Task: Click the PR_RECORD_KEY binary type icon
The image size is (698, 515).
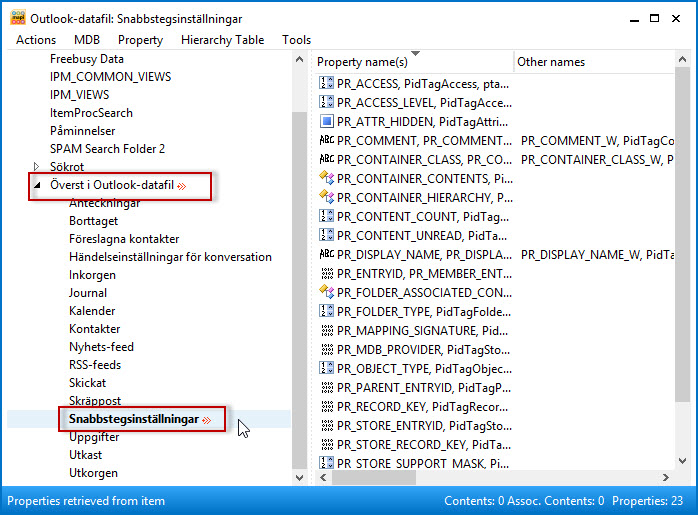Action: [327, 406]
